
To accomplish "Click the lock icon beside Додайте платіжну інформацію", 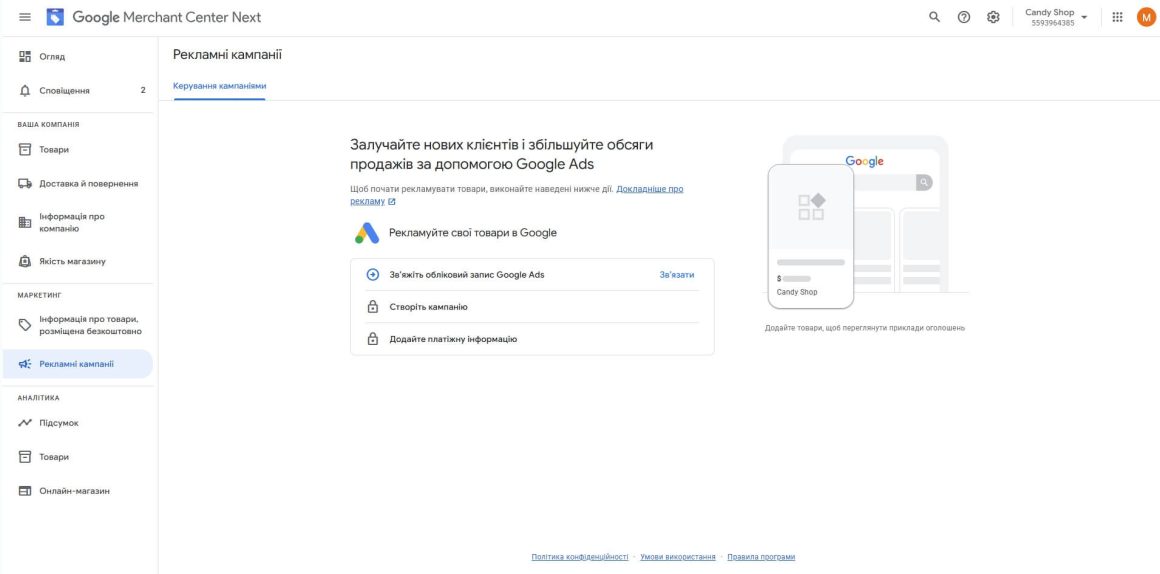I will (373, 340).
